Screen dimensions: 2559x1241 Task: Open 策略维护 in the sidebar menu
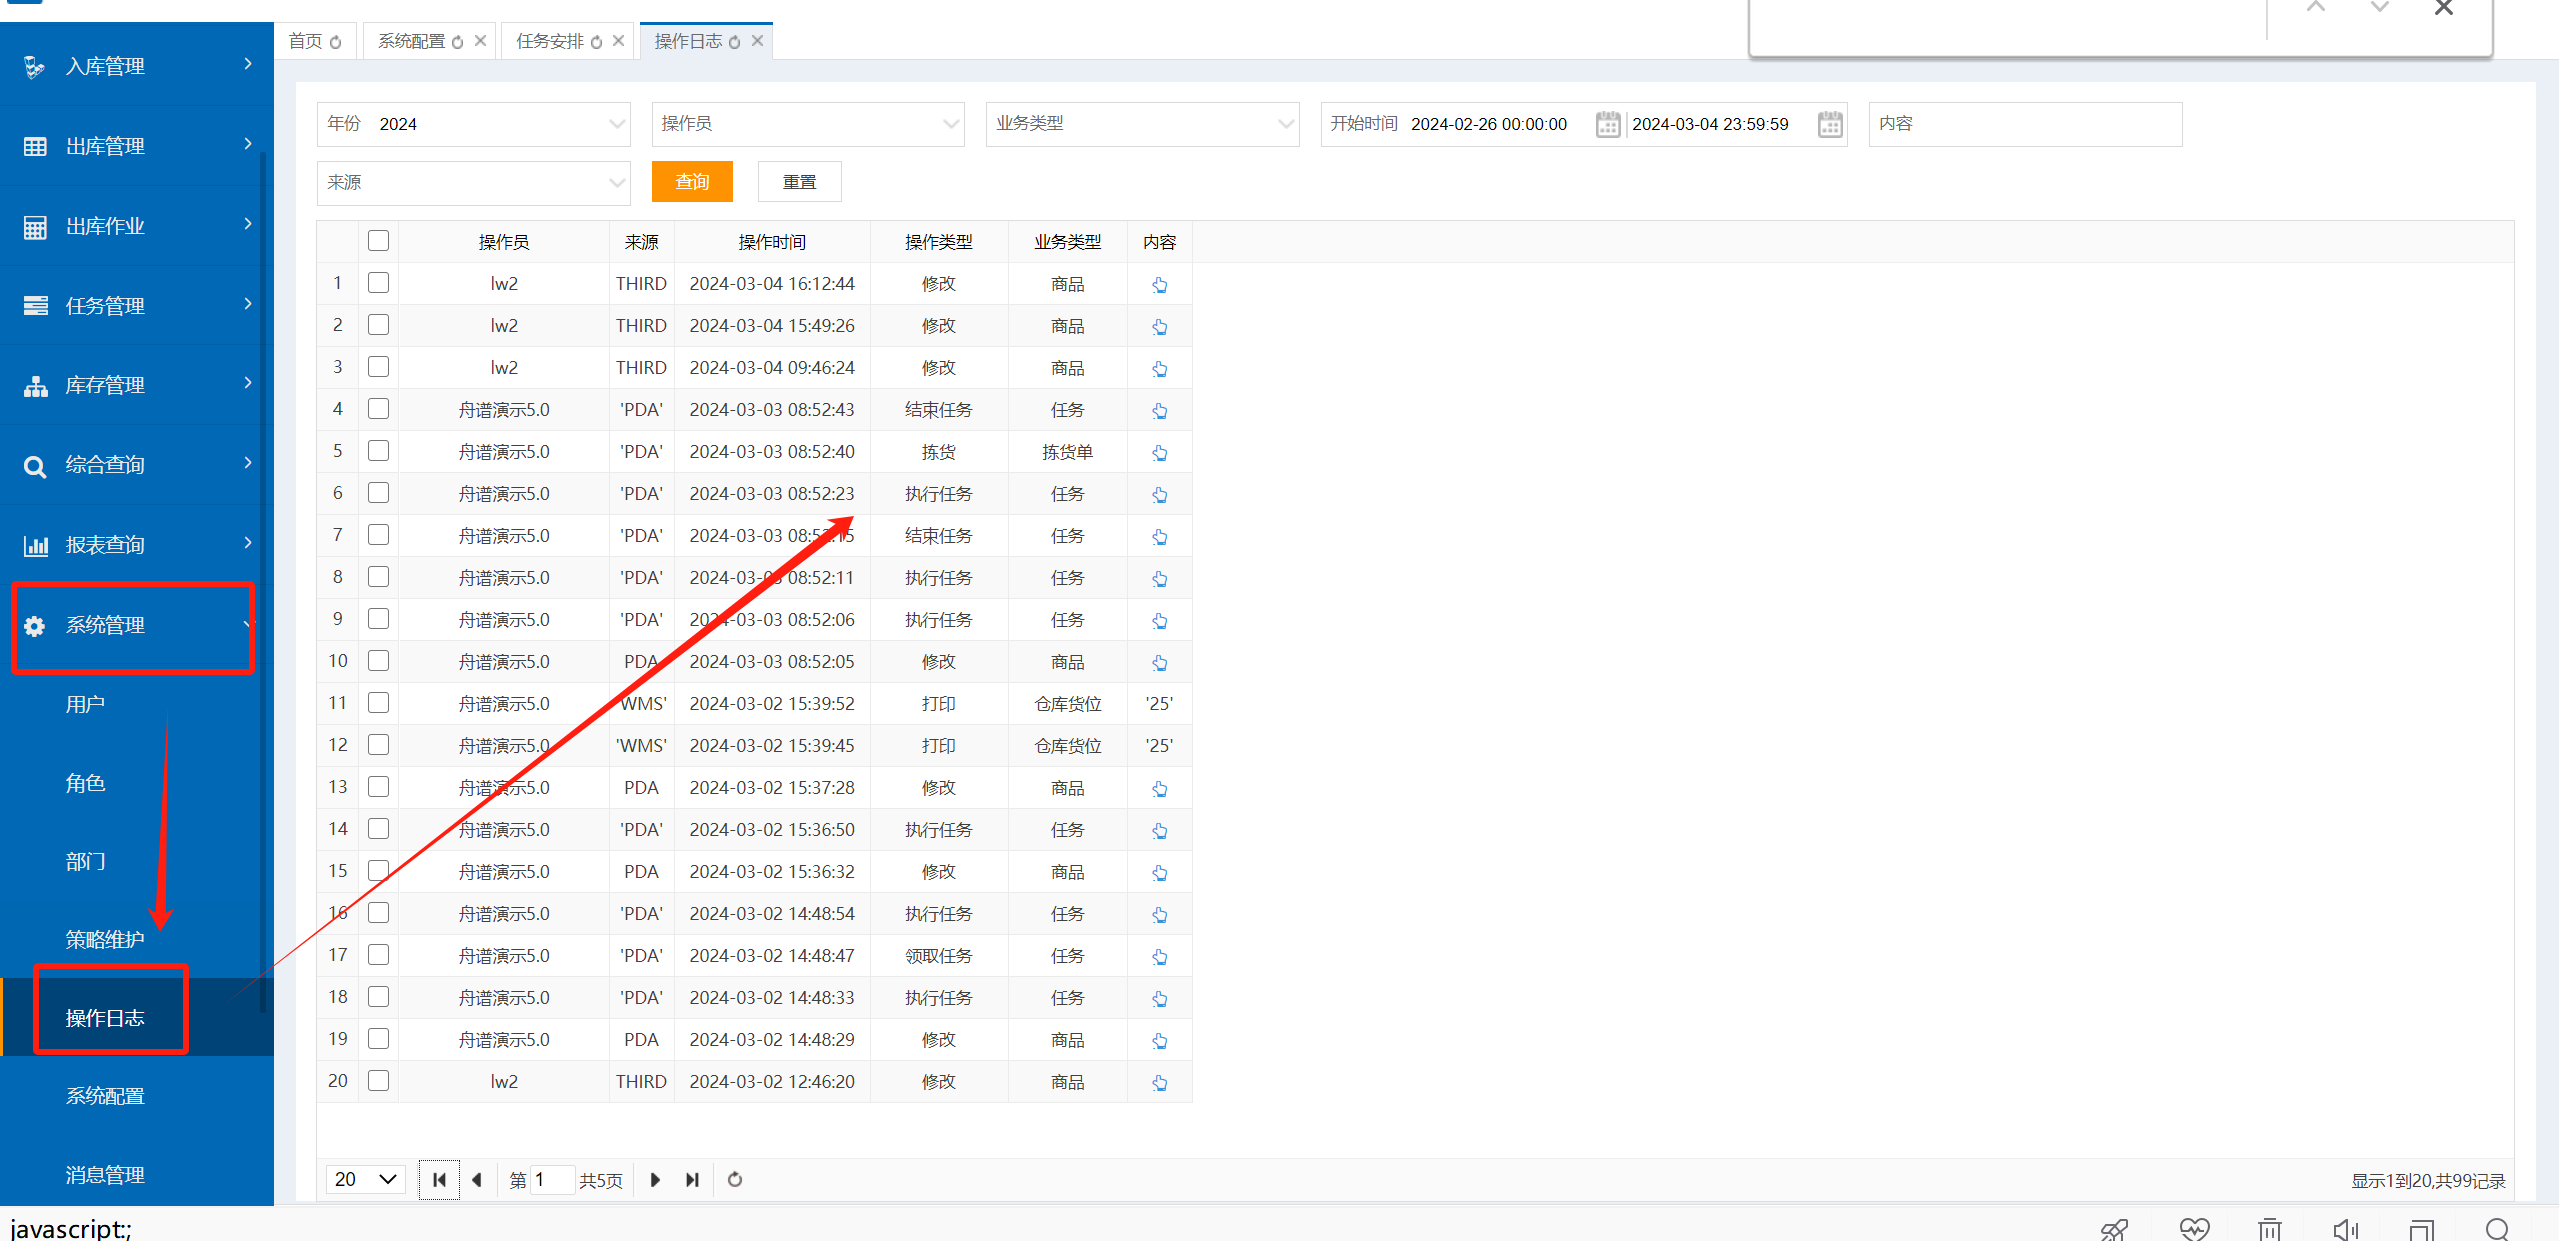point(105,939)
